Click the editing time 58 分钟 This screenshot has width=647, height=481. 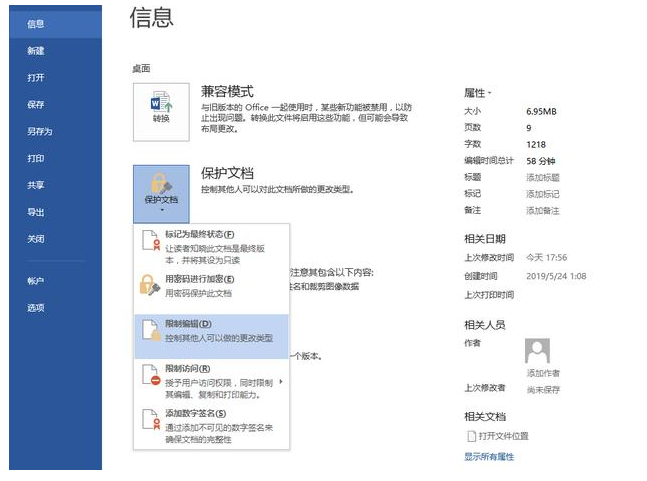[541, 161]
